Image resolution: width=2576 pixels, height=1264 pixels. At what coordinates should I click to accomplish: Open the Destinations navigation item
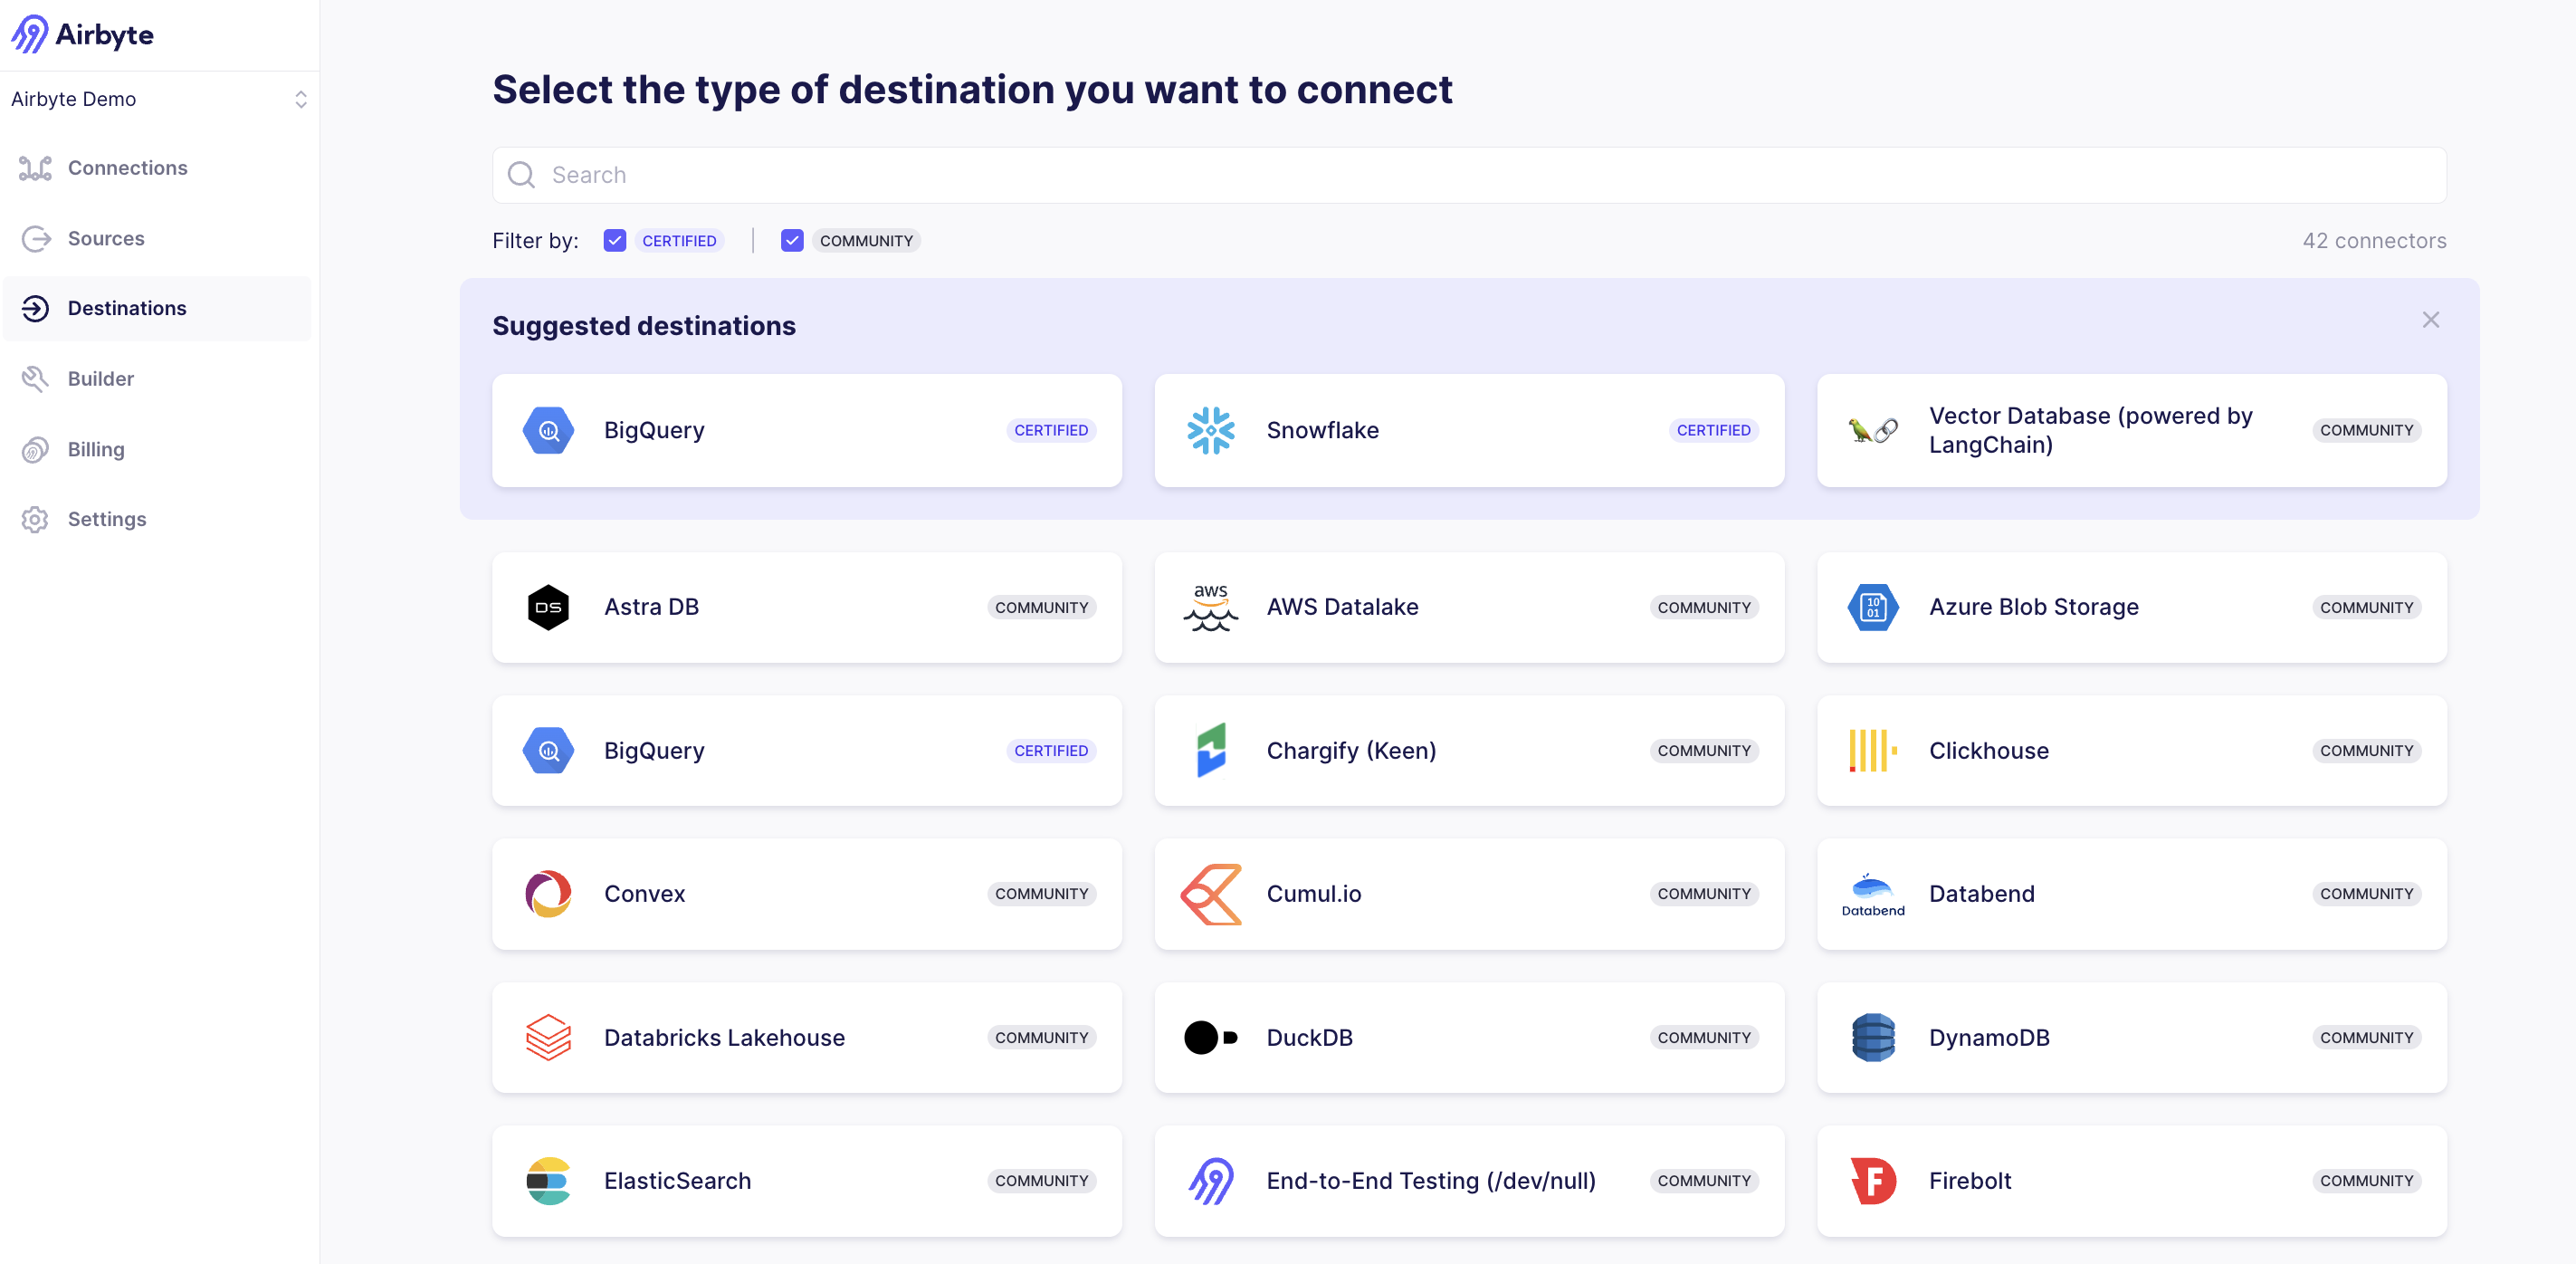[x=127, y=308]
